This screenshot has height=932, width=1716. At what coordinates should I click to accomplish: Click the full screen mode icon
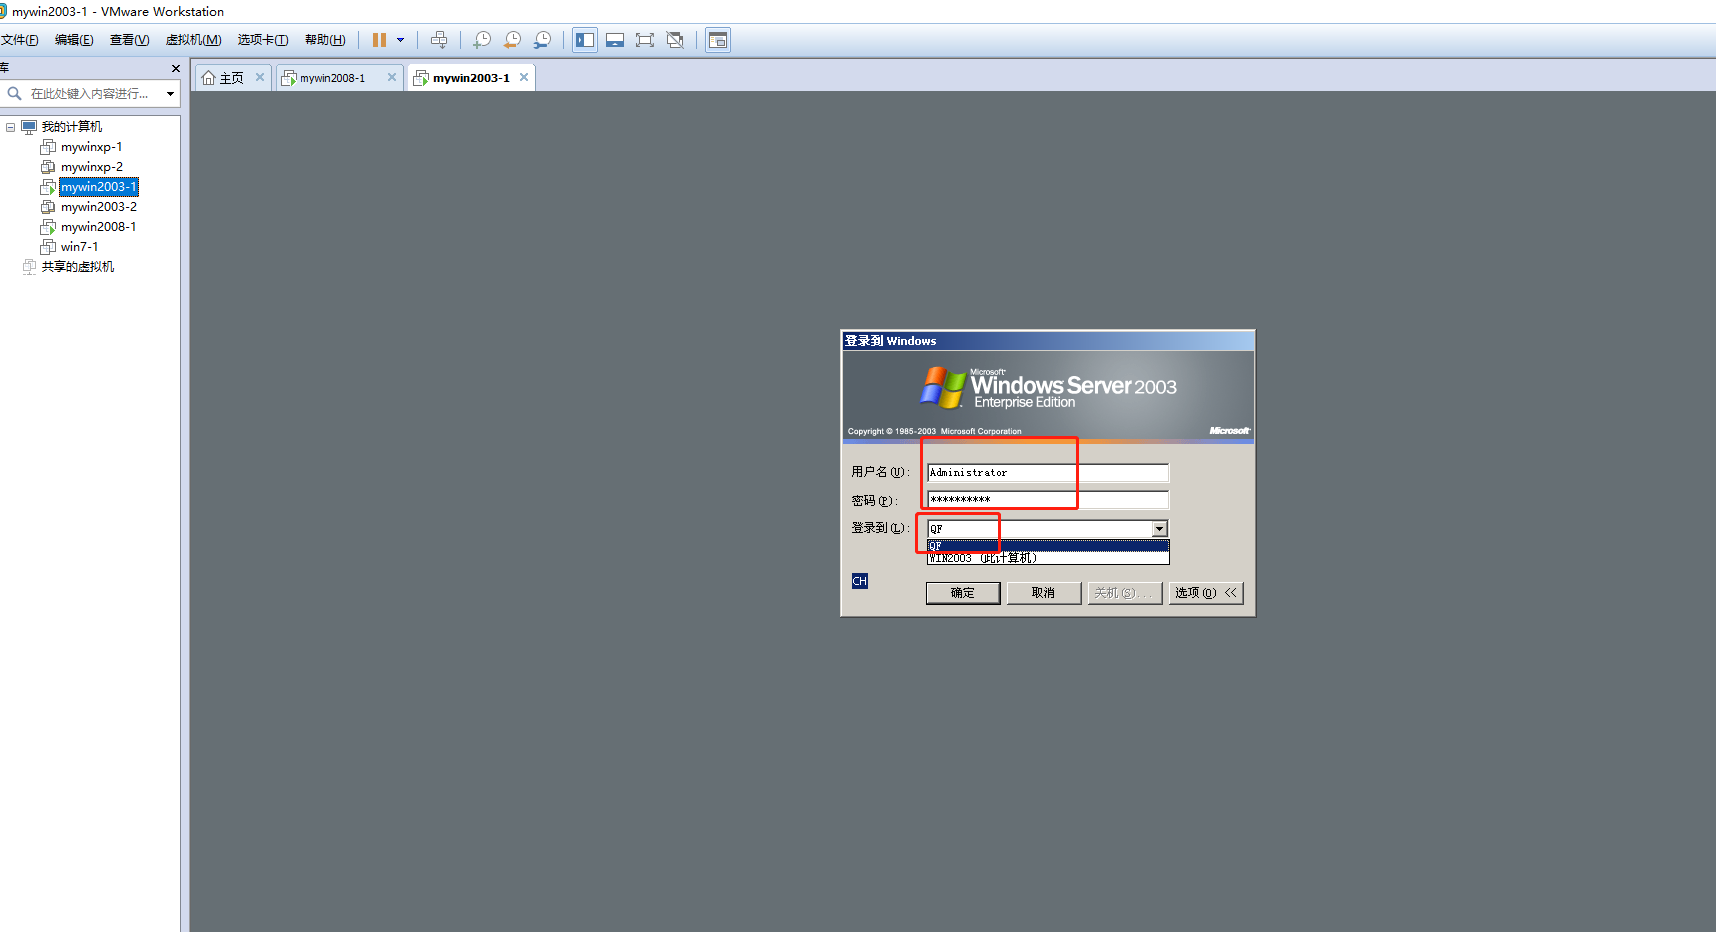[x=645, y=40]
